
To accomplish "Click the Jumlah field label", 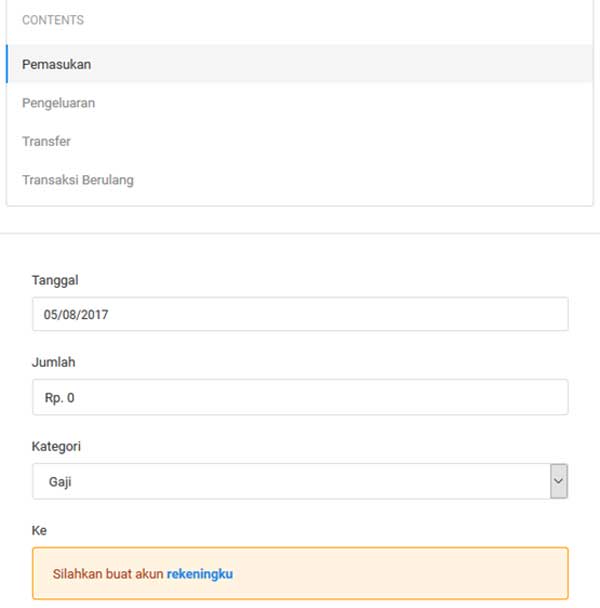I will (54, 363).
